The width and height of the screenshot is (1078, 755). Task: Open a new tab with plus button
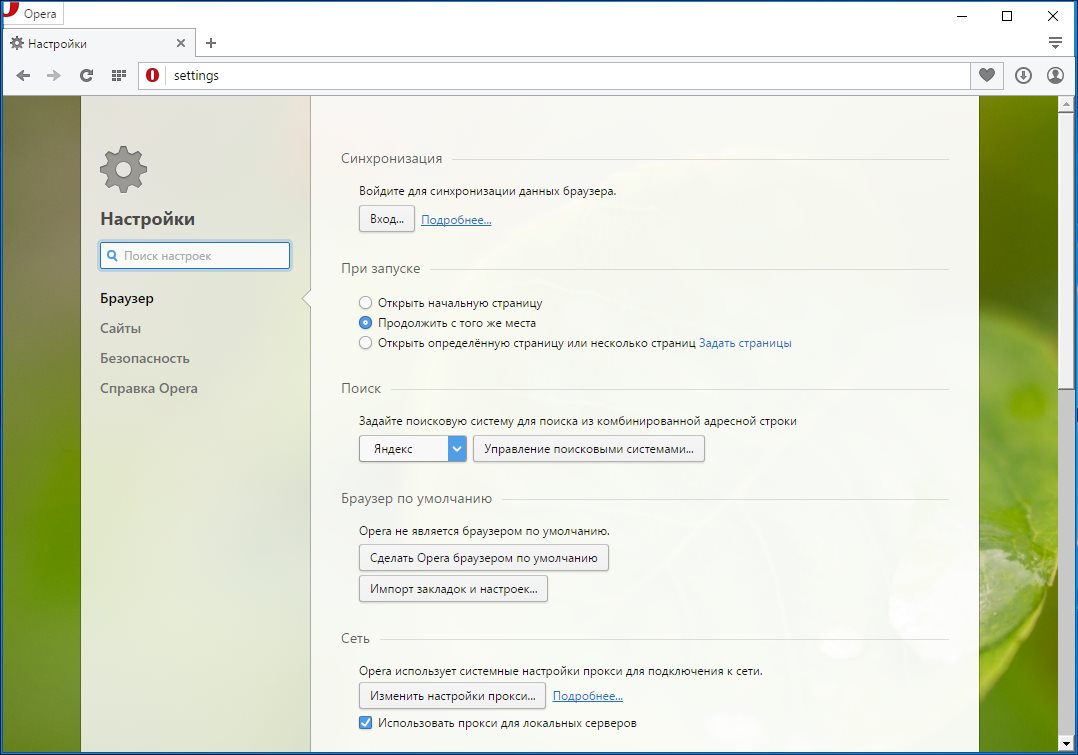coord(211,43)
